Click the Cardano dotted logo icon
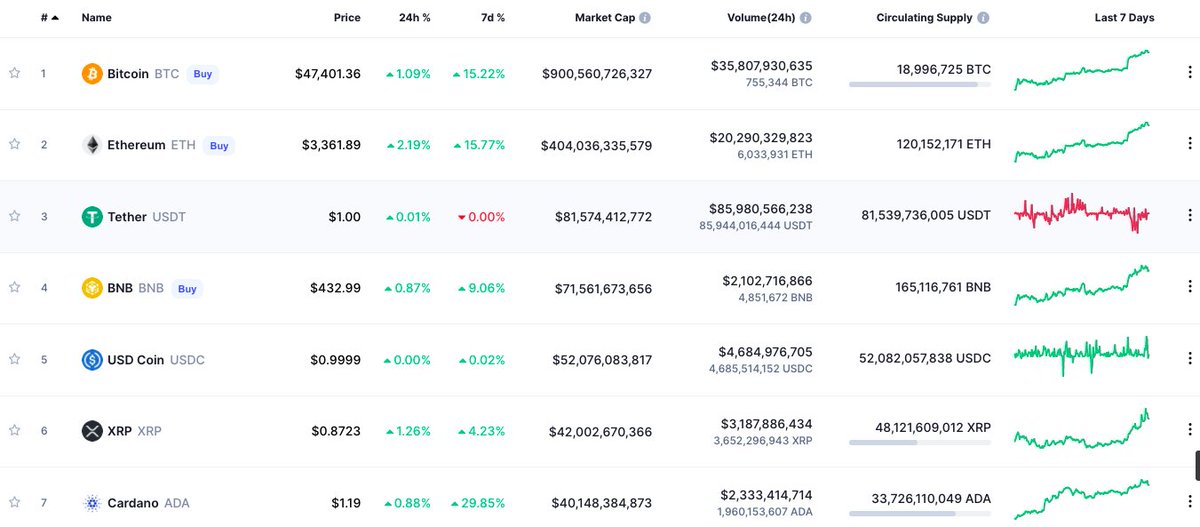Screen dimensions: 1200x527 [92, 503]
